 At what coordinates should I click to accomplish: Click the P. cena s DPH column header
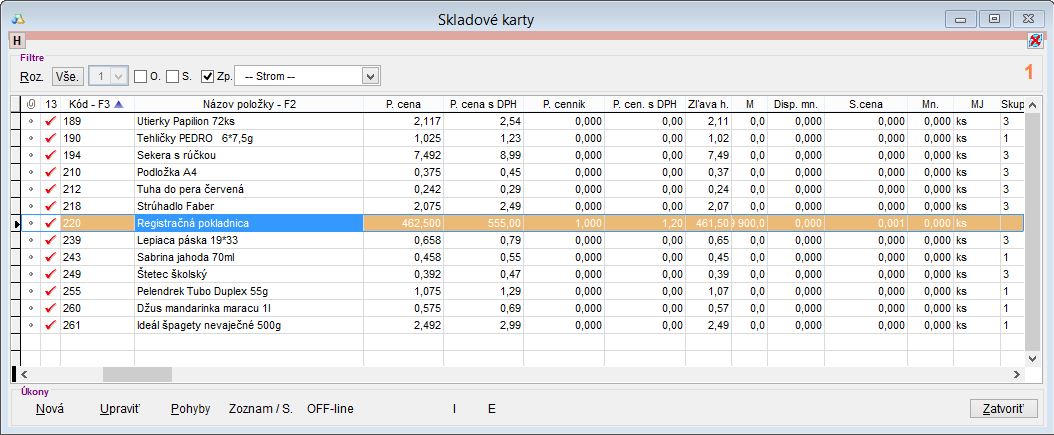[x=483, y=104]
